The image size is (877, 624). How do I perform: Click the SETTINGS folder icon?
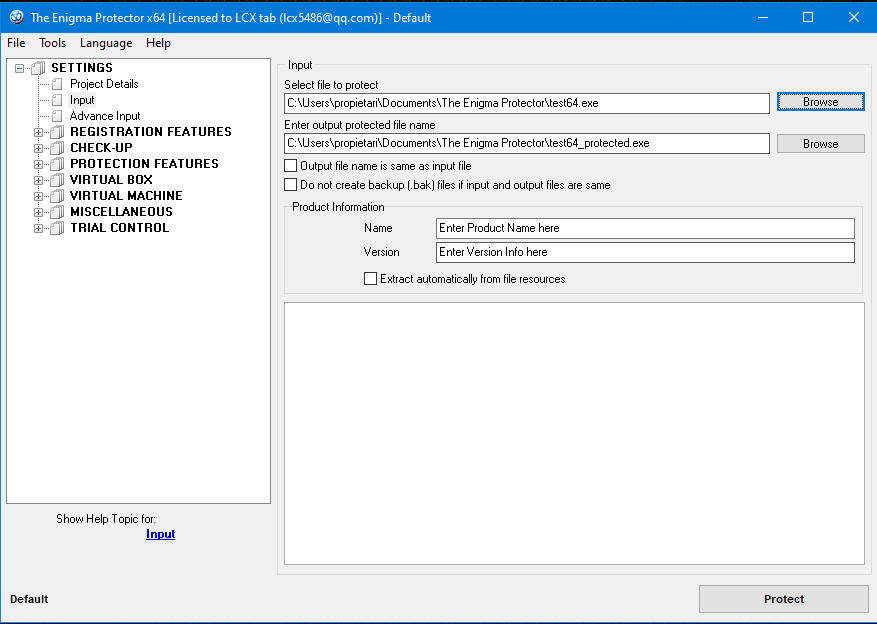tap(38, 68)
